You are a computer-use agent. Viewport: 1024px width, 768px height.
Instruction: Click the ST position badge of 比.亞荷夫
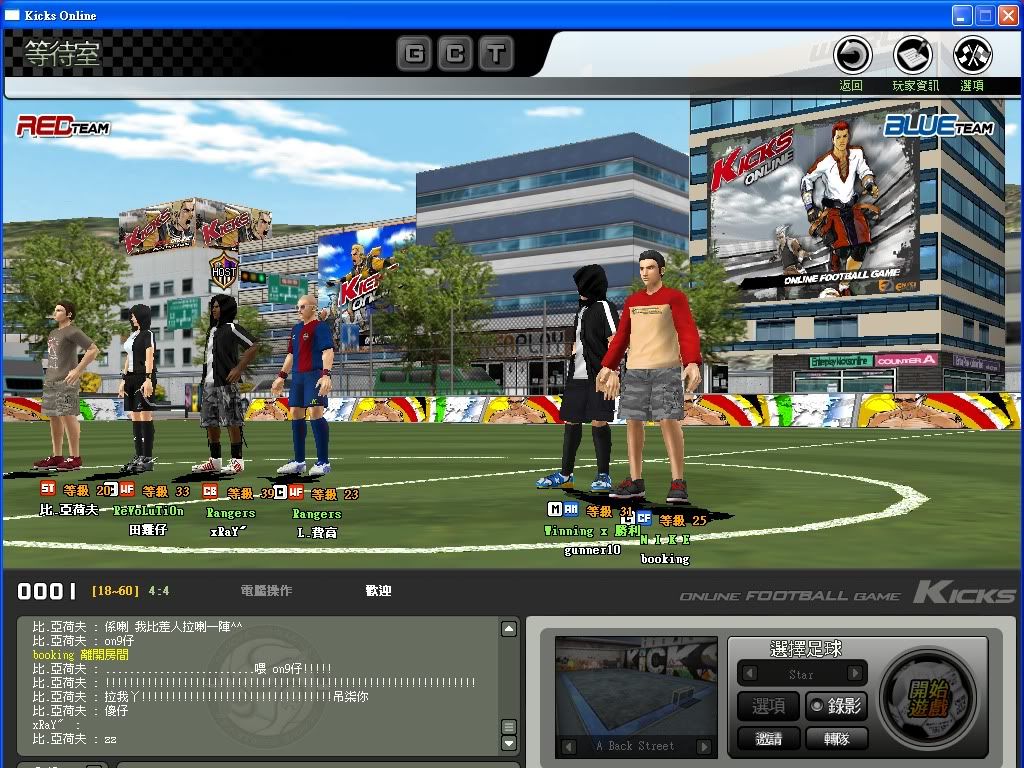click(x=47, y=489)
